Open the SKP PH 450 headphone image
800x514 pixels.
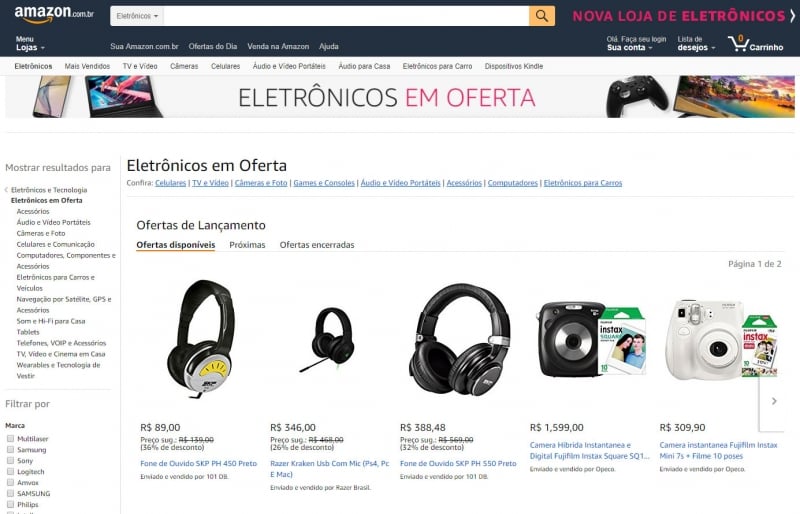pyautogui.click(x=201, y=339)
